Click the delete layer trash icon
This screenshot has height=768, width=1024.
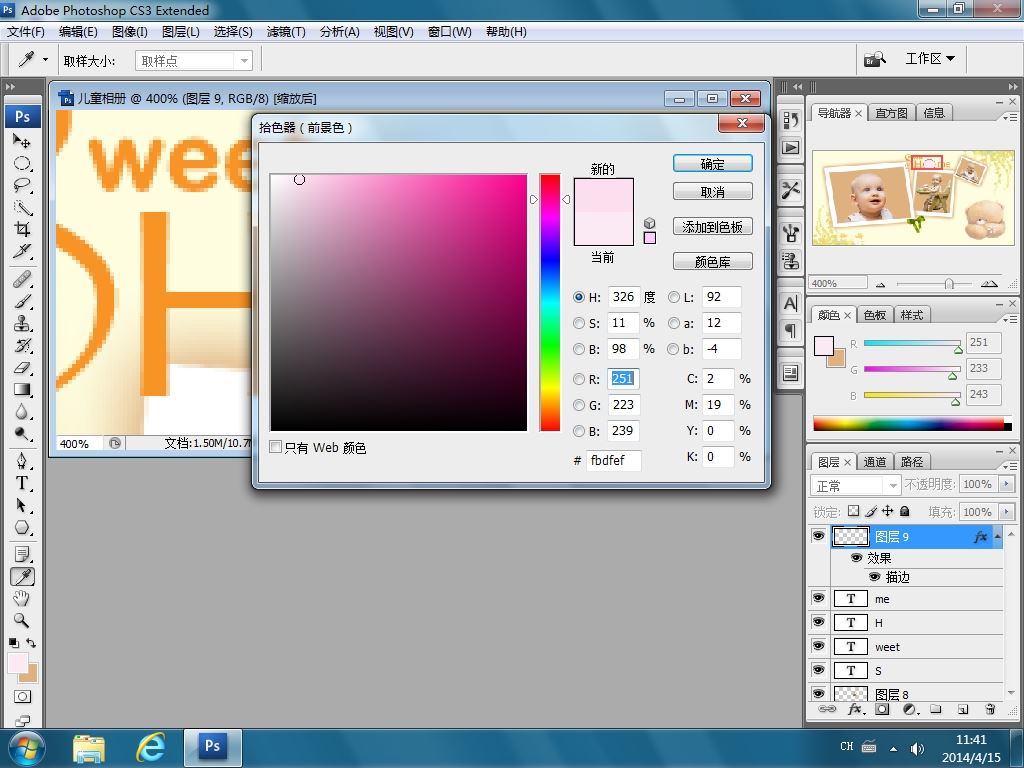tap(990, 709)
